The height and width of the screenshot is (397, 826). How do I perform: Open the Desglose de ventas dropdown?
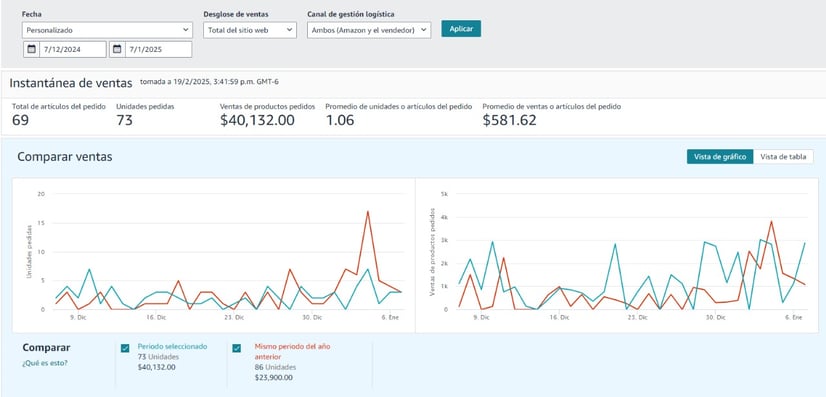point(250,30)
